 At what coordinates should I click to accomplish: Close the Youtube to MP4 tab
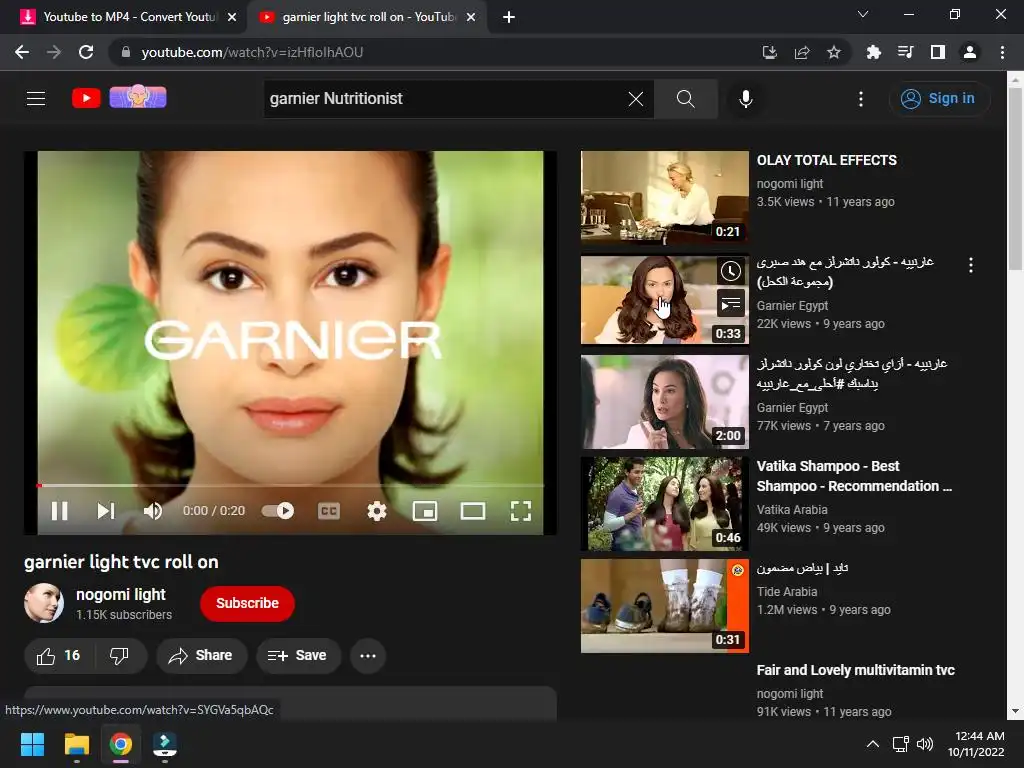pos(232,17)
